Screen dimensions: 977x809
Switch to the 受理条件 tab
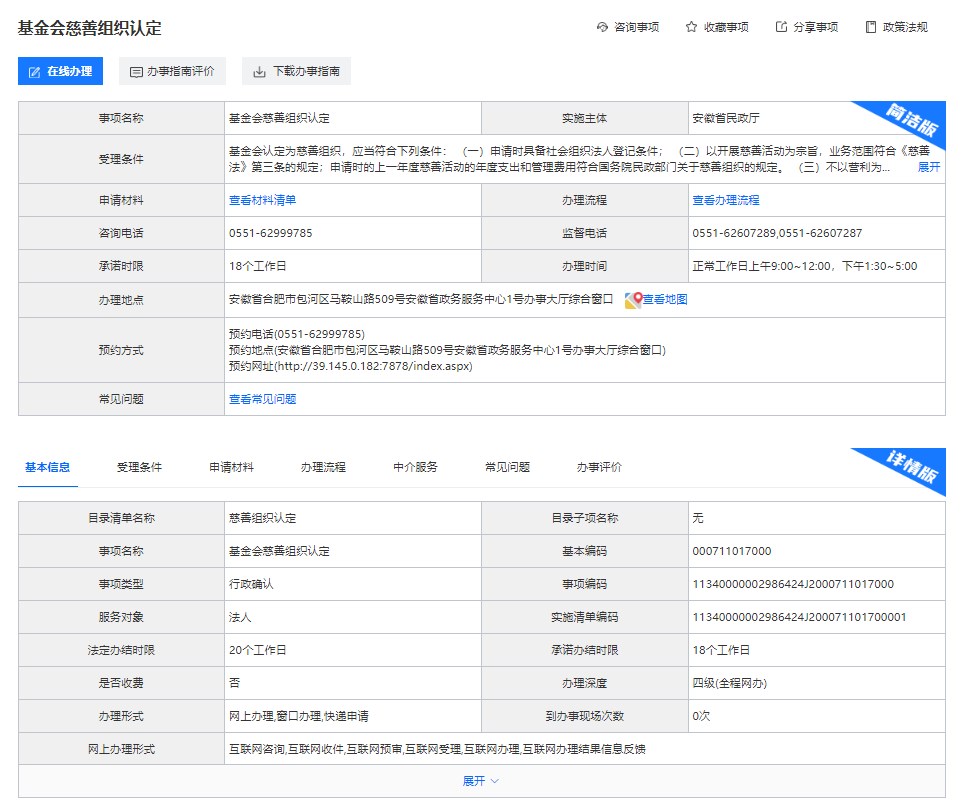tap(139, 467)
